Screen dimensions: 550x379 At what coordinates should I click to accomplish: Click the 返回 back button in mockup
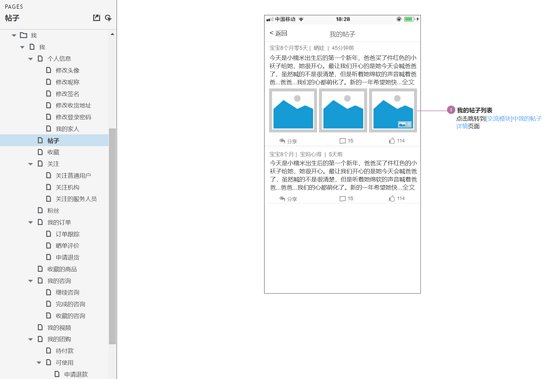(x=279, y=33)
